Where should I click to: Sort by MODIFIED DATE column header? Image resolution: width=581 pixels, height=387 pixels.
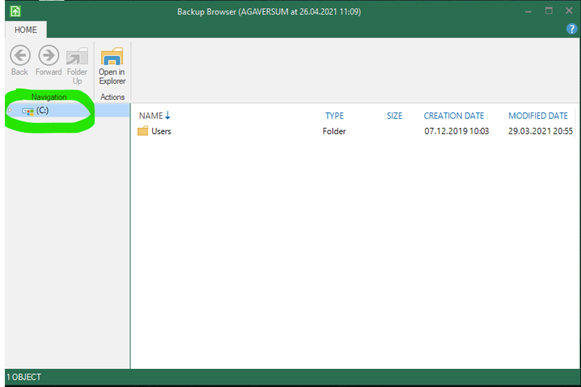[x=538, y=116]
